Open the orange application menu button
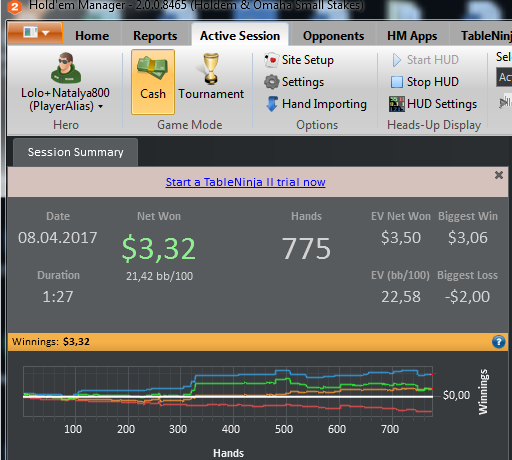 pyautogui.click(x=35, y=33)
